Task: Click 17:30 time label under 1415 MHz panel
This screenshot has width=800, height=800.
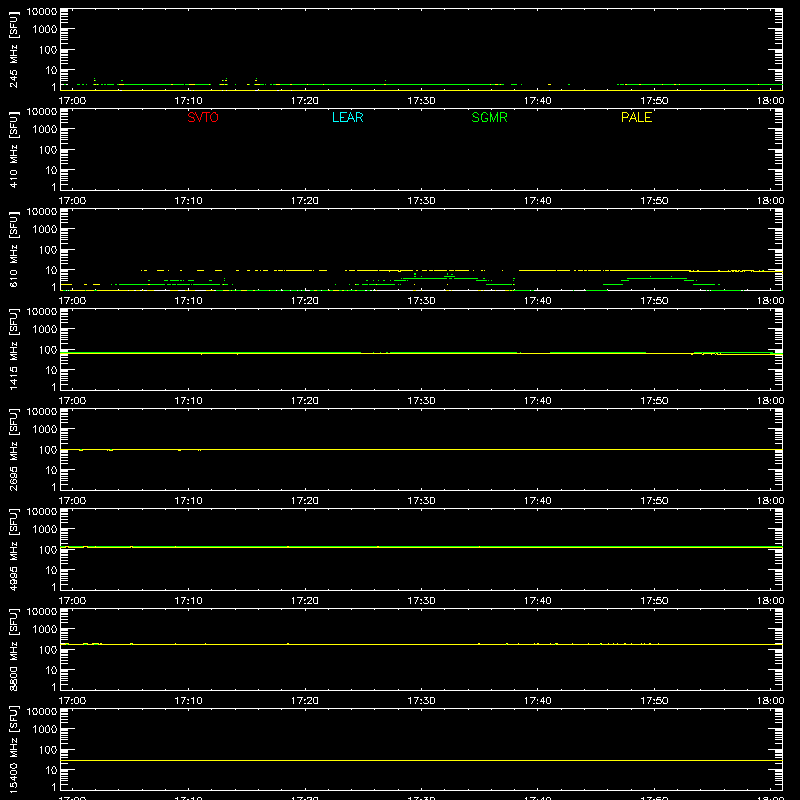Action: tap(421, 401)
